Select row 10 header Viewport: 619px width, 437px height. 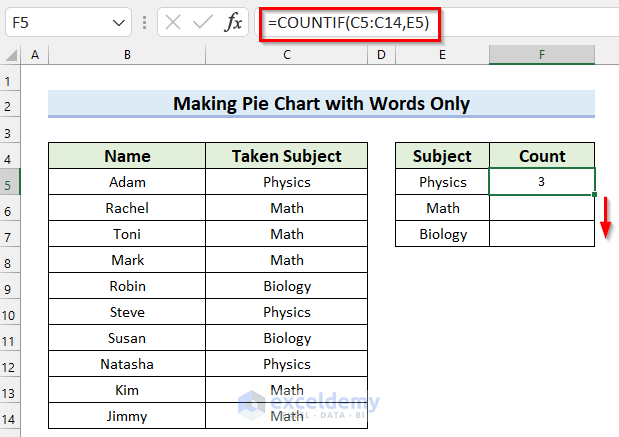(10, 312)
